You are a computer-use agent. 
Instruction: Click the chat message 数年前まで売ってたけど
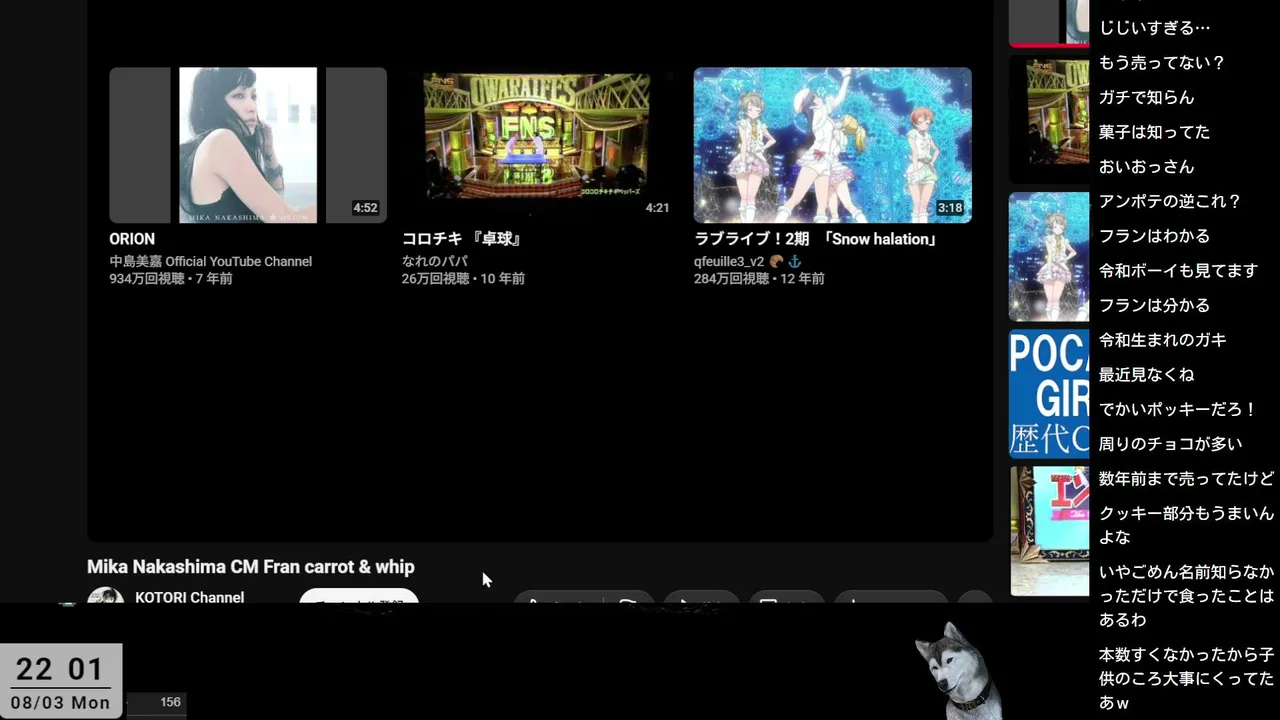1186,479
